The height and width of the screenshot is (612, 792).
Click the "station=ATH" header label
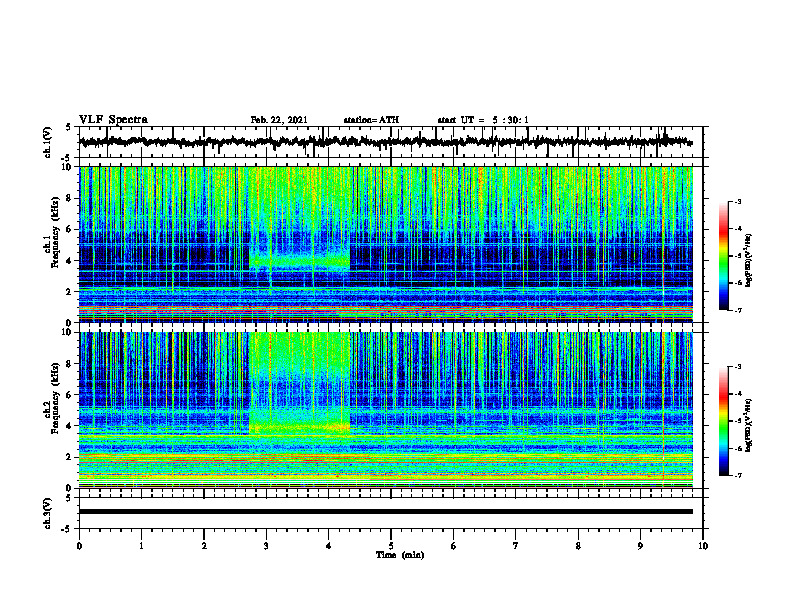point(371,120)
